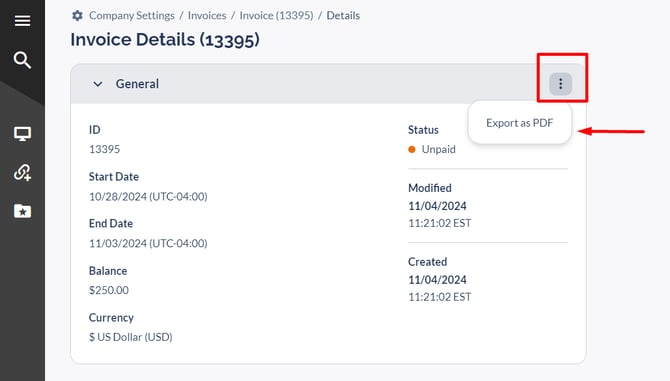
Task: Choose Export as PDF option
Action: point(520,123)
